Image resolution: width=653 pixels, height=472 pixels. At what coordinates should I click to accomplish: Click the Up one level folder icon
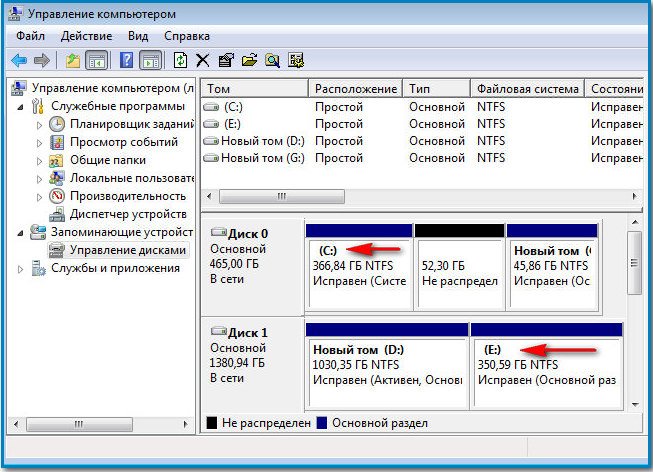73,60
